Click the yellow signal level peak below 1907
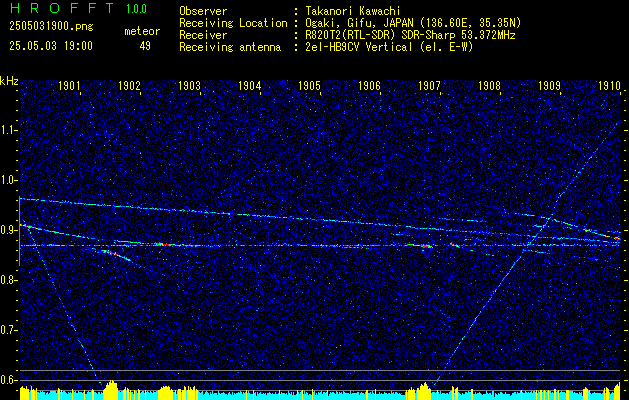The height and width of the screenshot is (400, 629). click(x=424, y=391)
